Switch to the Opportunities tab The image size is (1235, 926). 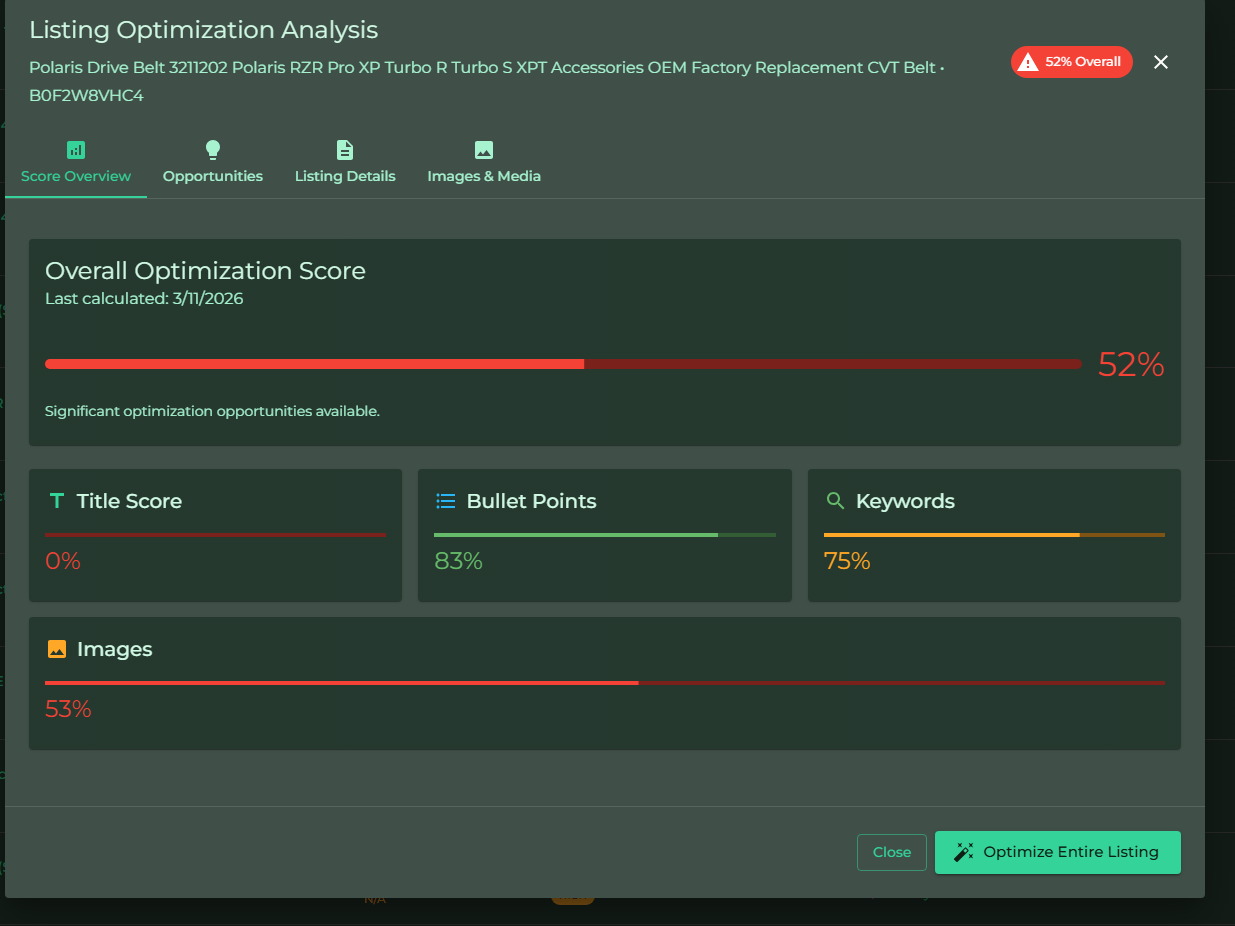click(213, 176)
